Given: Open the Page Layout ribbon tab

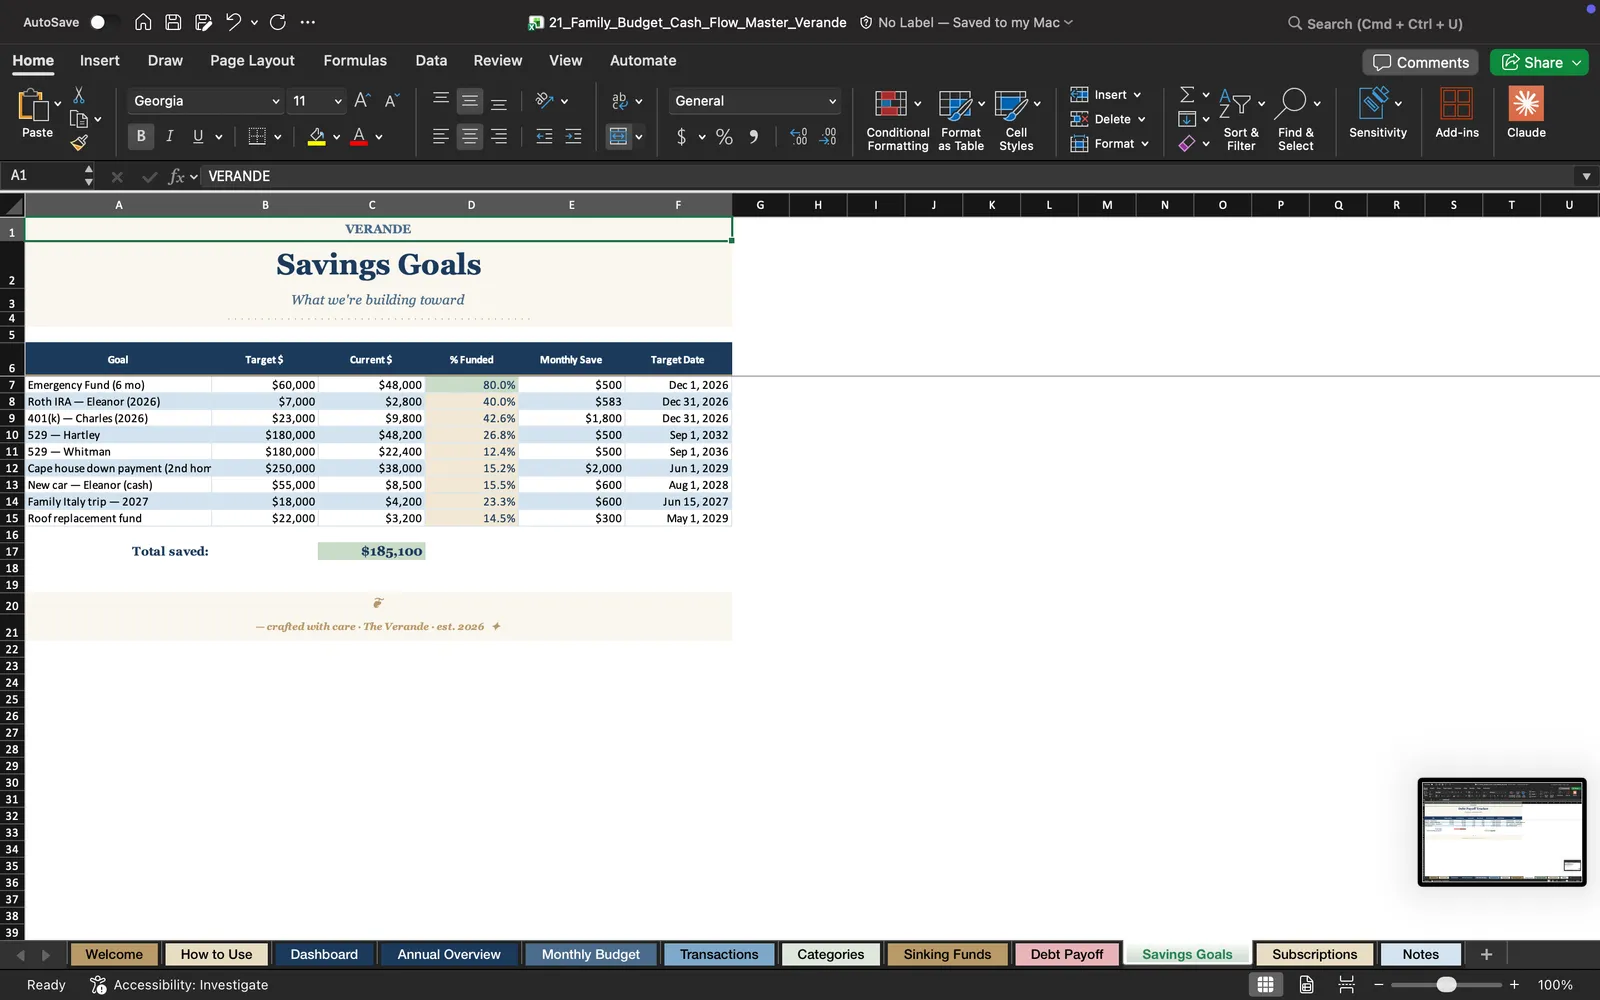Looking at the screenshot, I should (x=252, y=60).
